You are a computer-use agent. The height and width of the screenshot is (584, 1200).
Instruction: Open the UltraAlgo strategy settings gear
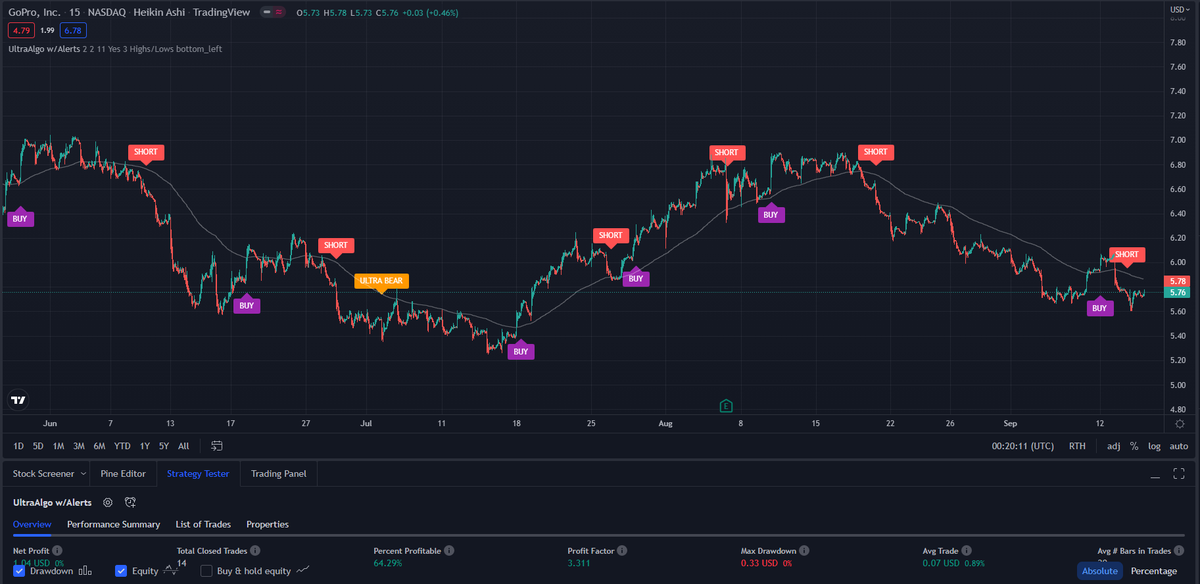tap(108, 502)
